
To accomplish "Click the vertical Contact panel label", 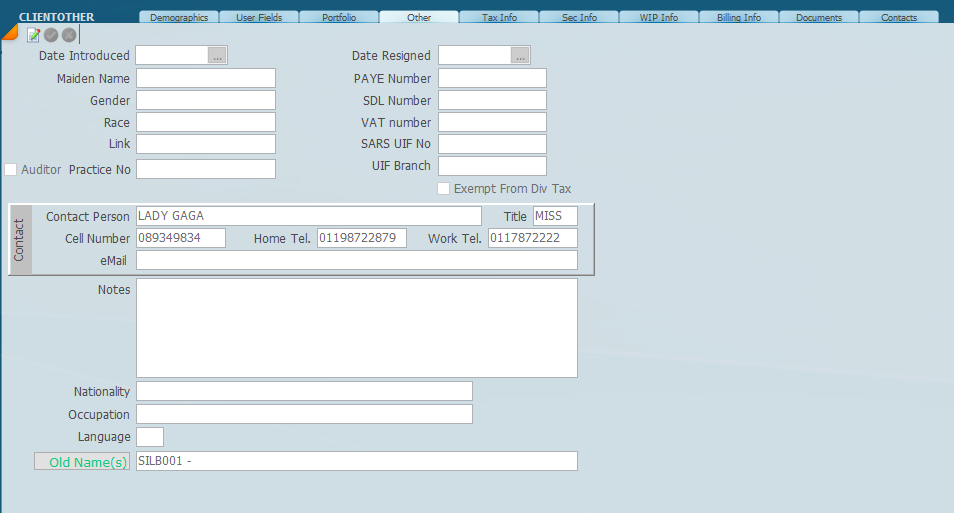I will click(20, 239).
